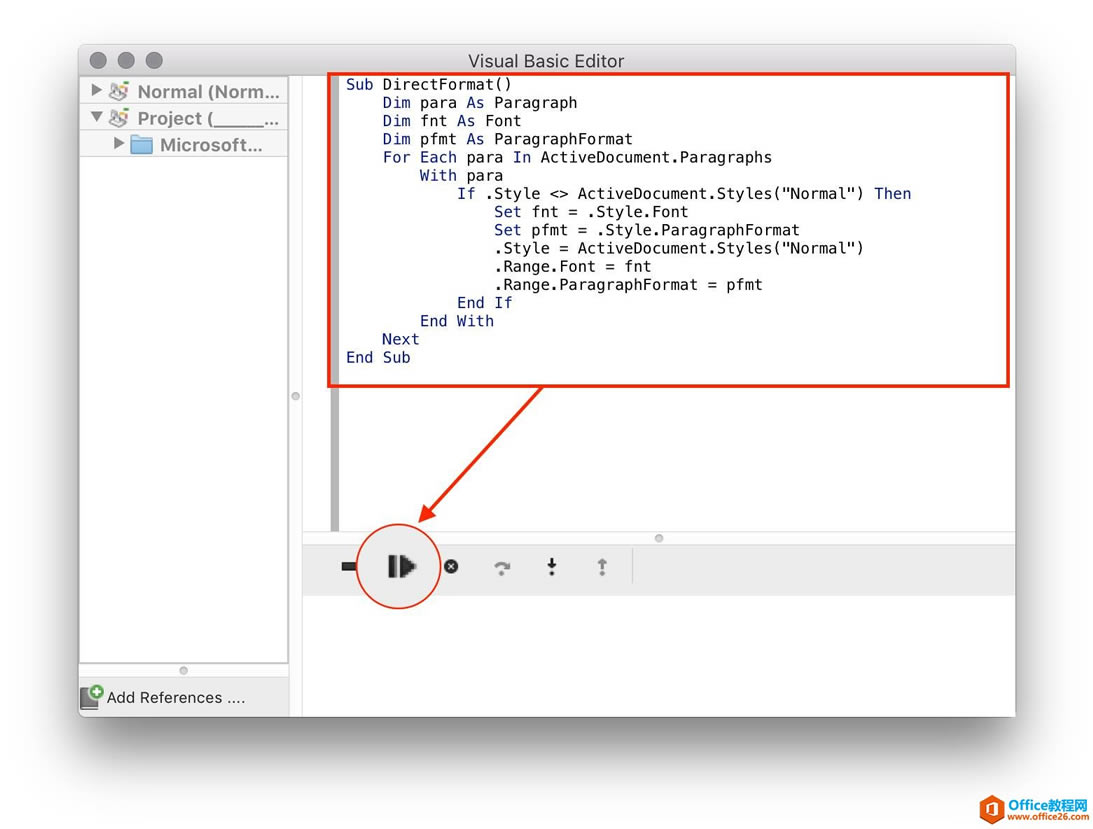Place cursor on the End Sub line
The width and height of the screenshot is (1093, 829).
point(378,357)
